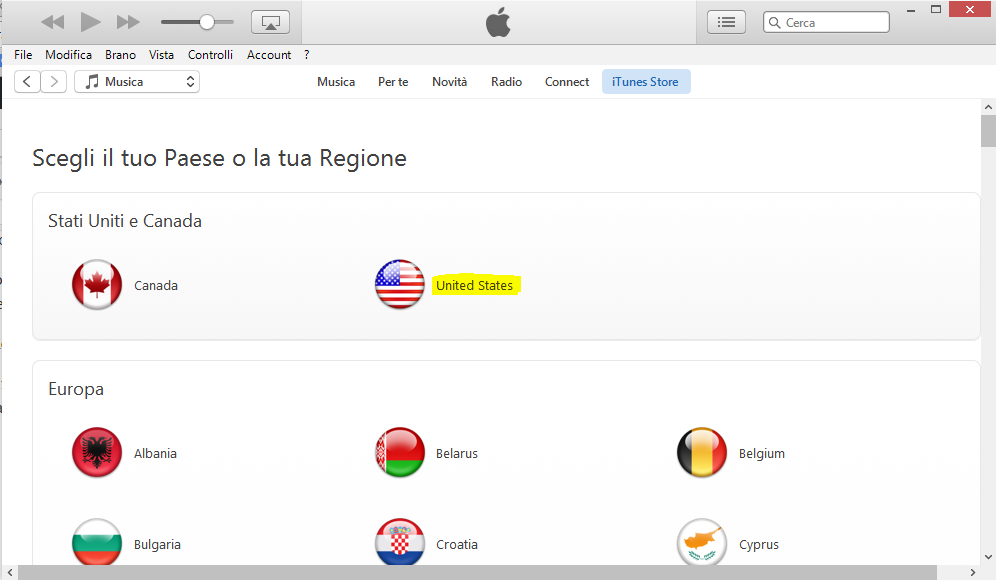Switch to the Per te tab
Image resolution: width=996 pixels, height=580 pixels.
pyautogui.click(x=393, y=82)
